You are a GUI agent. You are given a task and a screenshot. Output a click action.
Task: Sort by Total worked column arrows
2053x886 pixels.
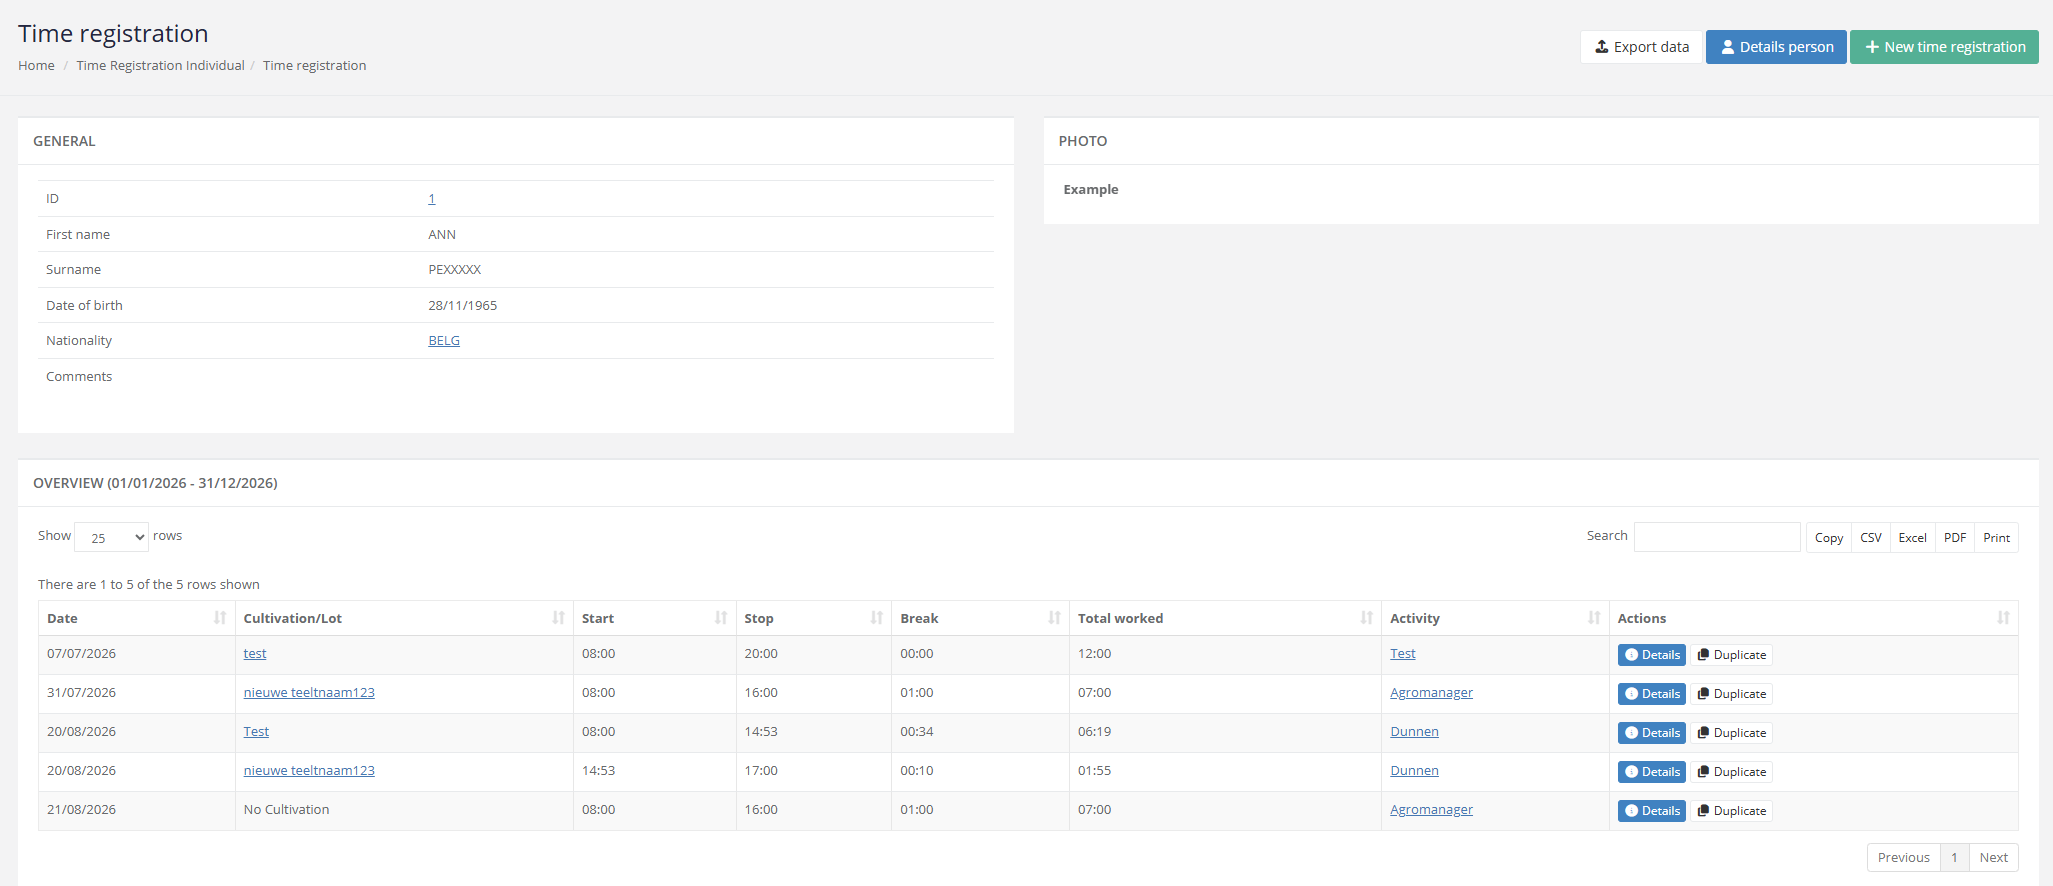coord(1367,618)
